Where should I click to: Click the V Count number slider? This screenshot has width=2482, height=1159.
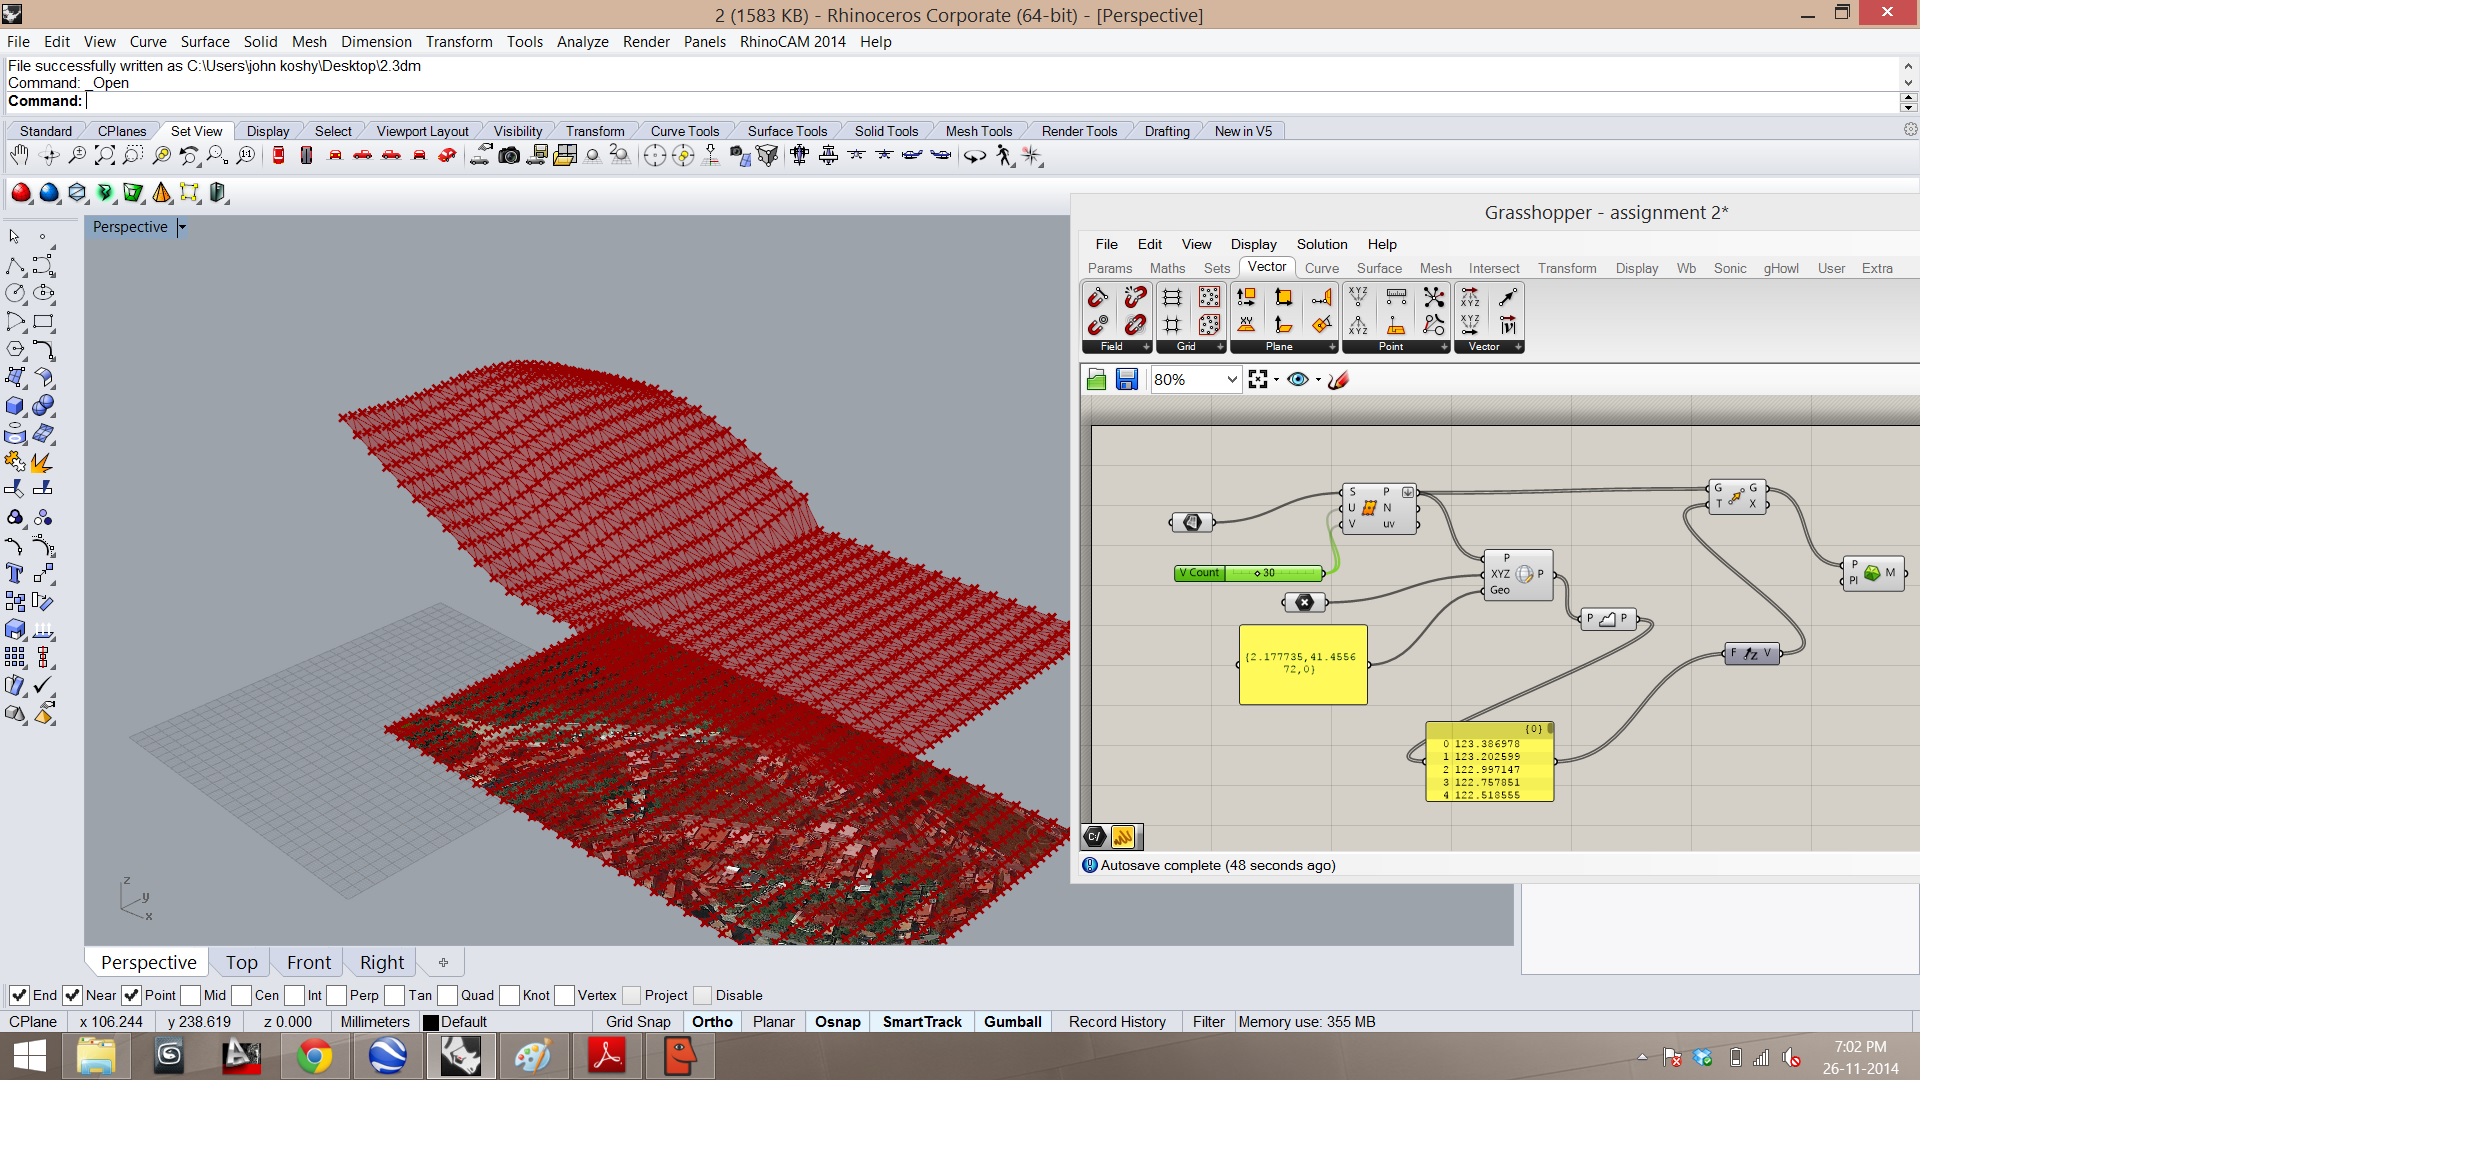point(1249,573)
